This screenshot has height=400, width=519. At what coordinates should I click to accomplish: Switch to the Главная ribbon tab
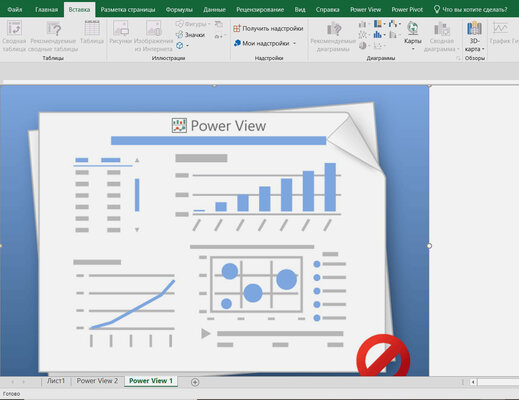(x=46, y=10)
